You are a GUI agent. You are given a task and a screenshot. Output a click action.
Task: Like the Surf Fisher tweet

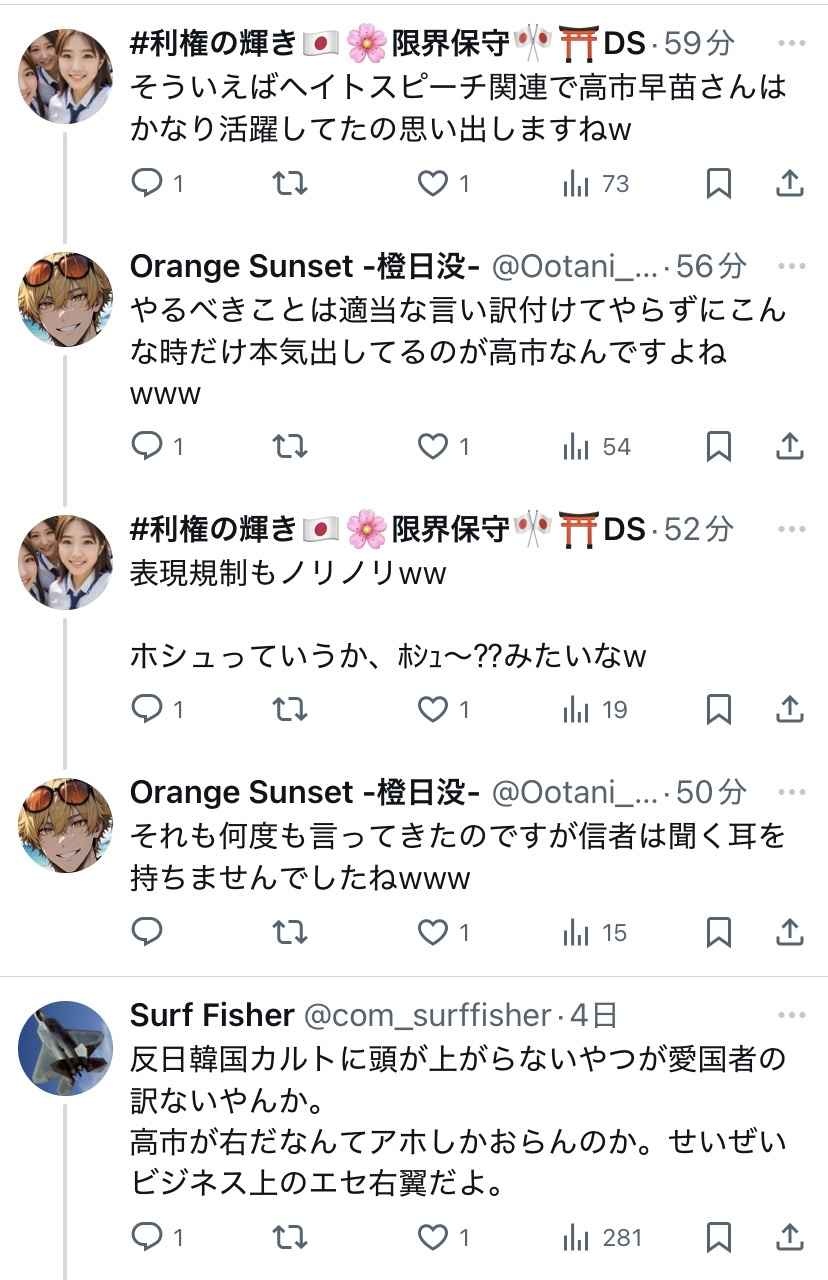coord(433,1237)
